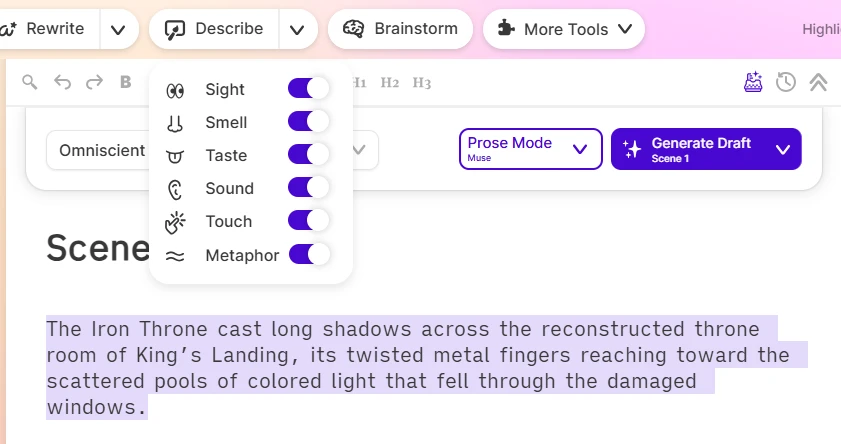
Task: Click the Brainstorm button
Action: 400,29
